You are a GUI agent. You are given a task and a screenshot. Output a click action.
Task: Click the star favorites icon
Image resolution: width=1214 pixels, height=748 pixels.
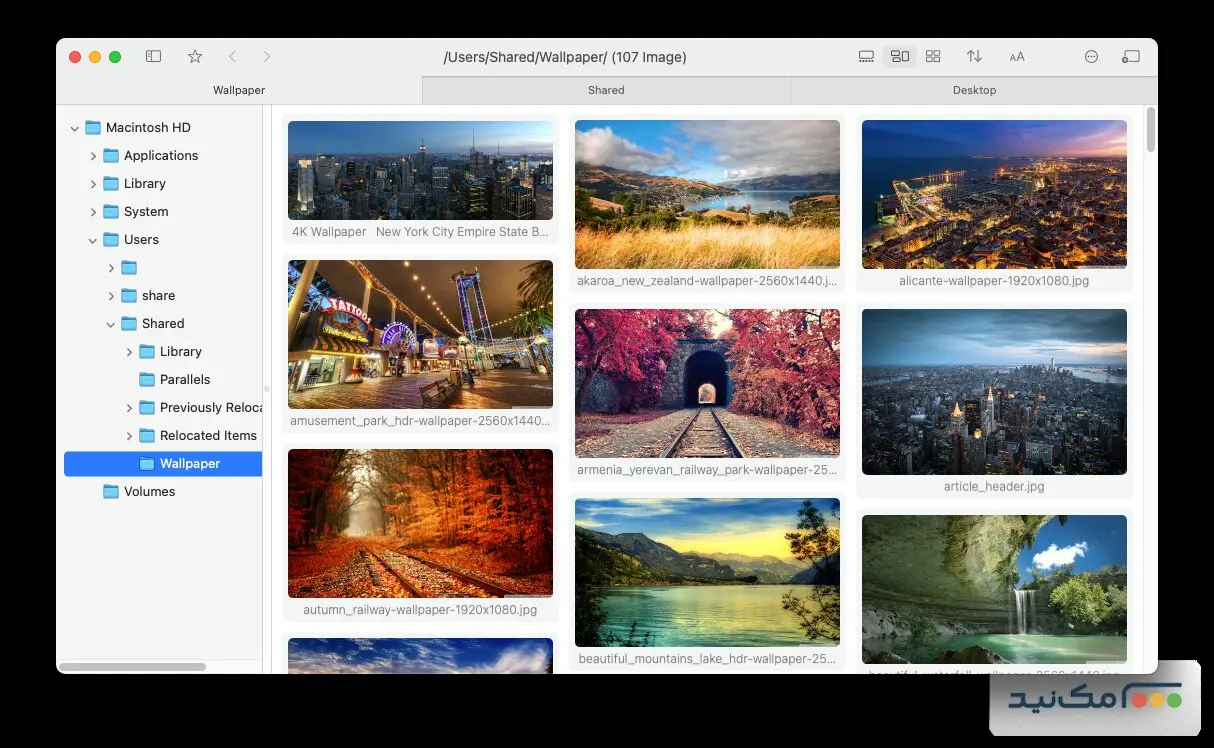[195, 57]
